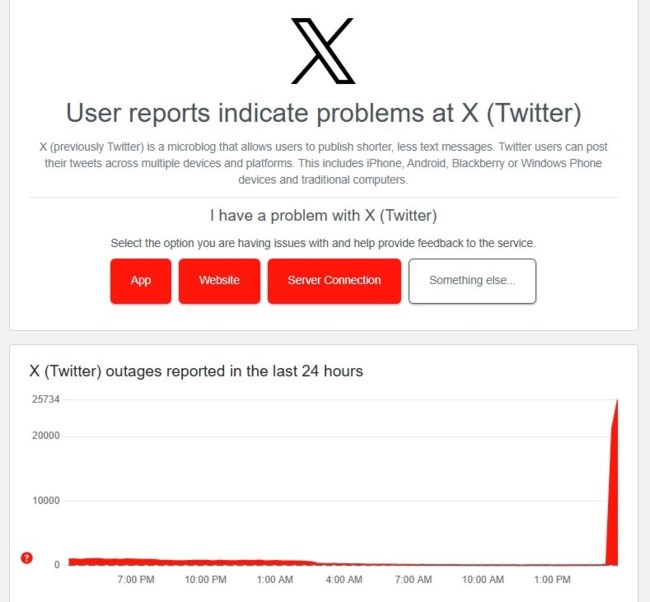650x602 pixels.
Task: Report a problem with the Website
Action: 219,281
